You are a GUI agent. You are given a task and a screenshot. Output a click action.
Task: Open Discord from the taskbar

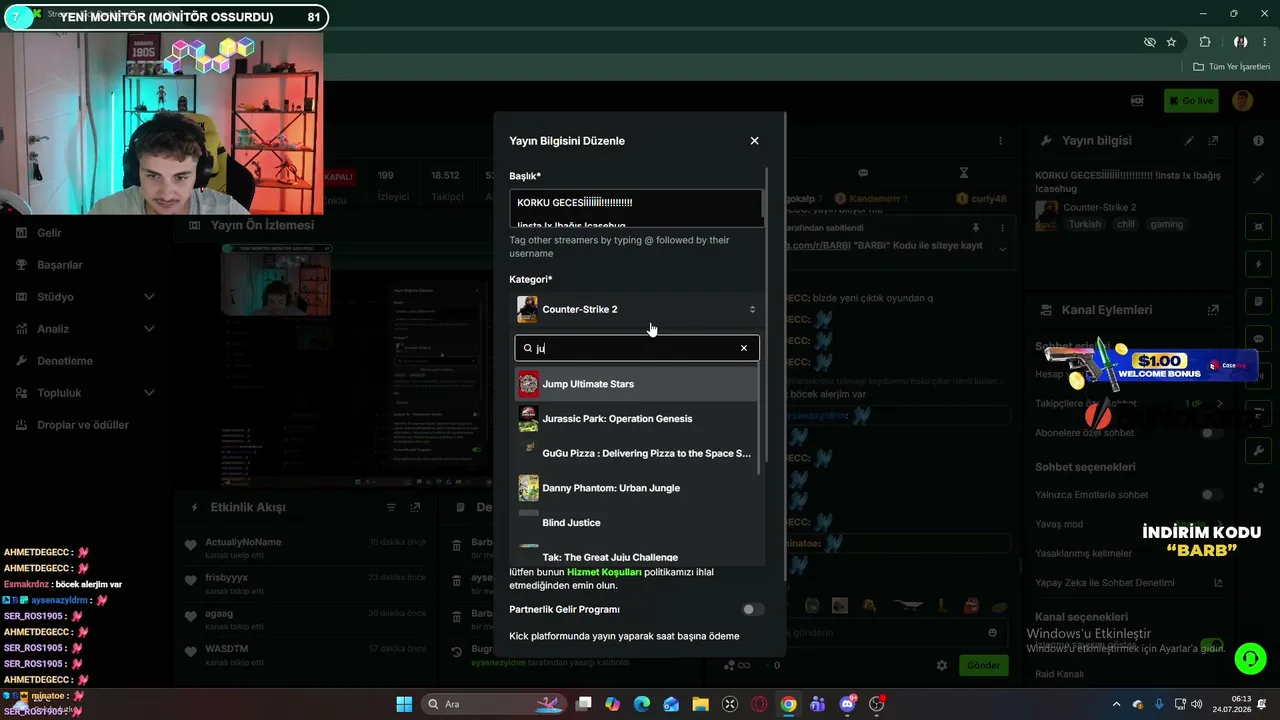point(848,704)
